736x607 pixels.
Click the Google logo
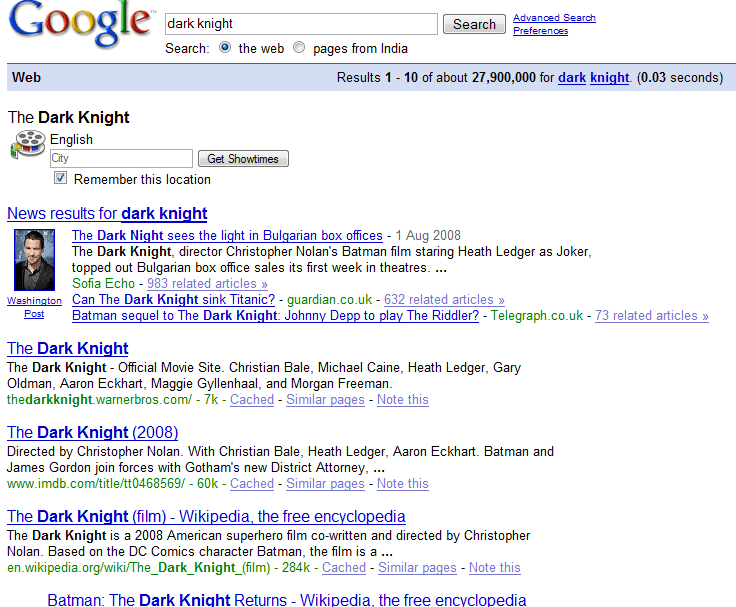81,23
